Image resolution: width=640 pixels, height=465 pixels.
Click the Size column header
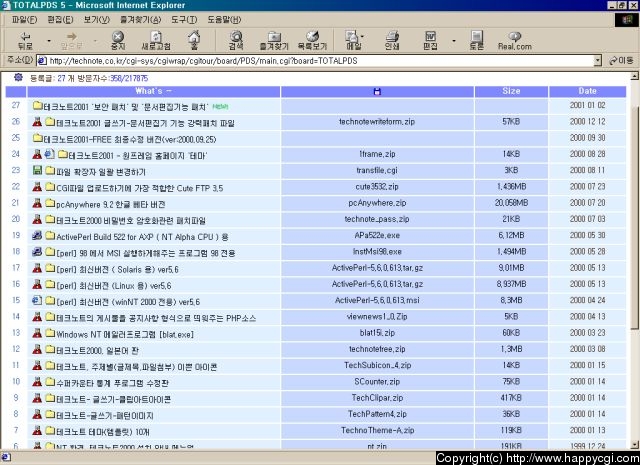click(511, 91)
